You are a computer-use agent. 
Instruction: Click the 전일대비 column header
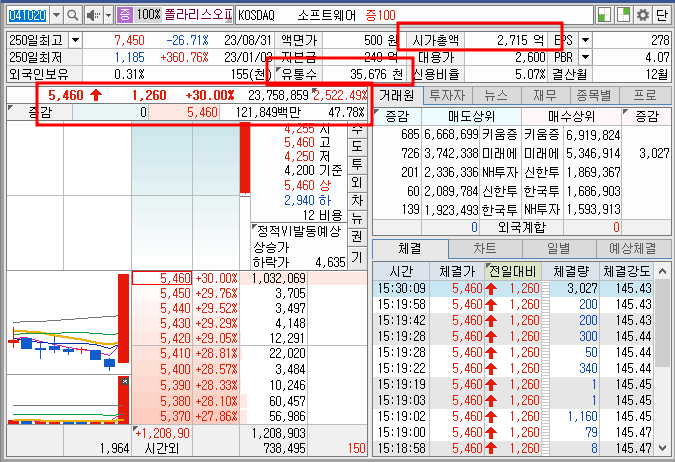click(513, 271)
